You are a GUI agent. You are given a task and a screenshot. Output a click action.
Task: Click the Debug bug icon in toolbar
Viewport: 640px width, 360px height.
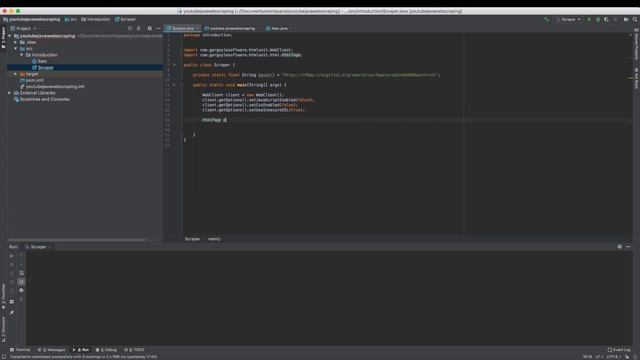pos(598,20)
